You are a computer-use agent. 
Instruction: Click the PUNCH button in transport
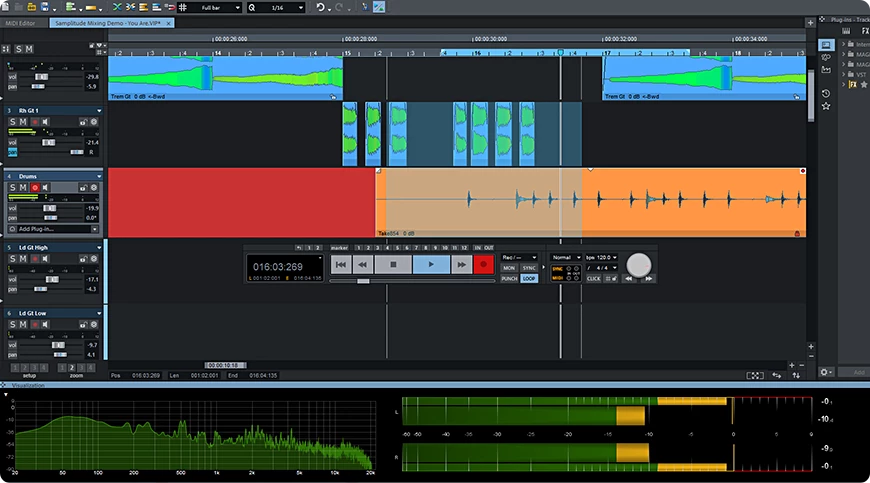(509, 278)
